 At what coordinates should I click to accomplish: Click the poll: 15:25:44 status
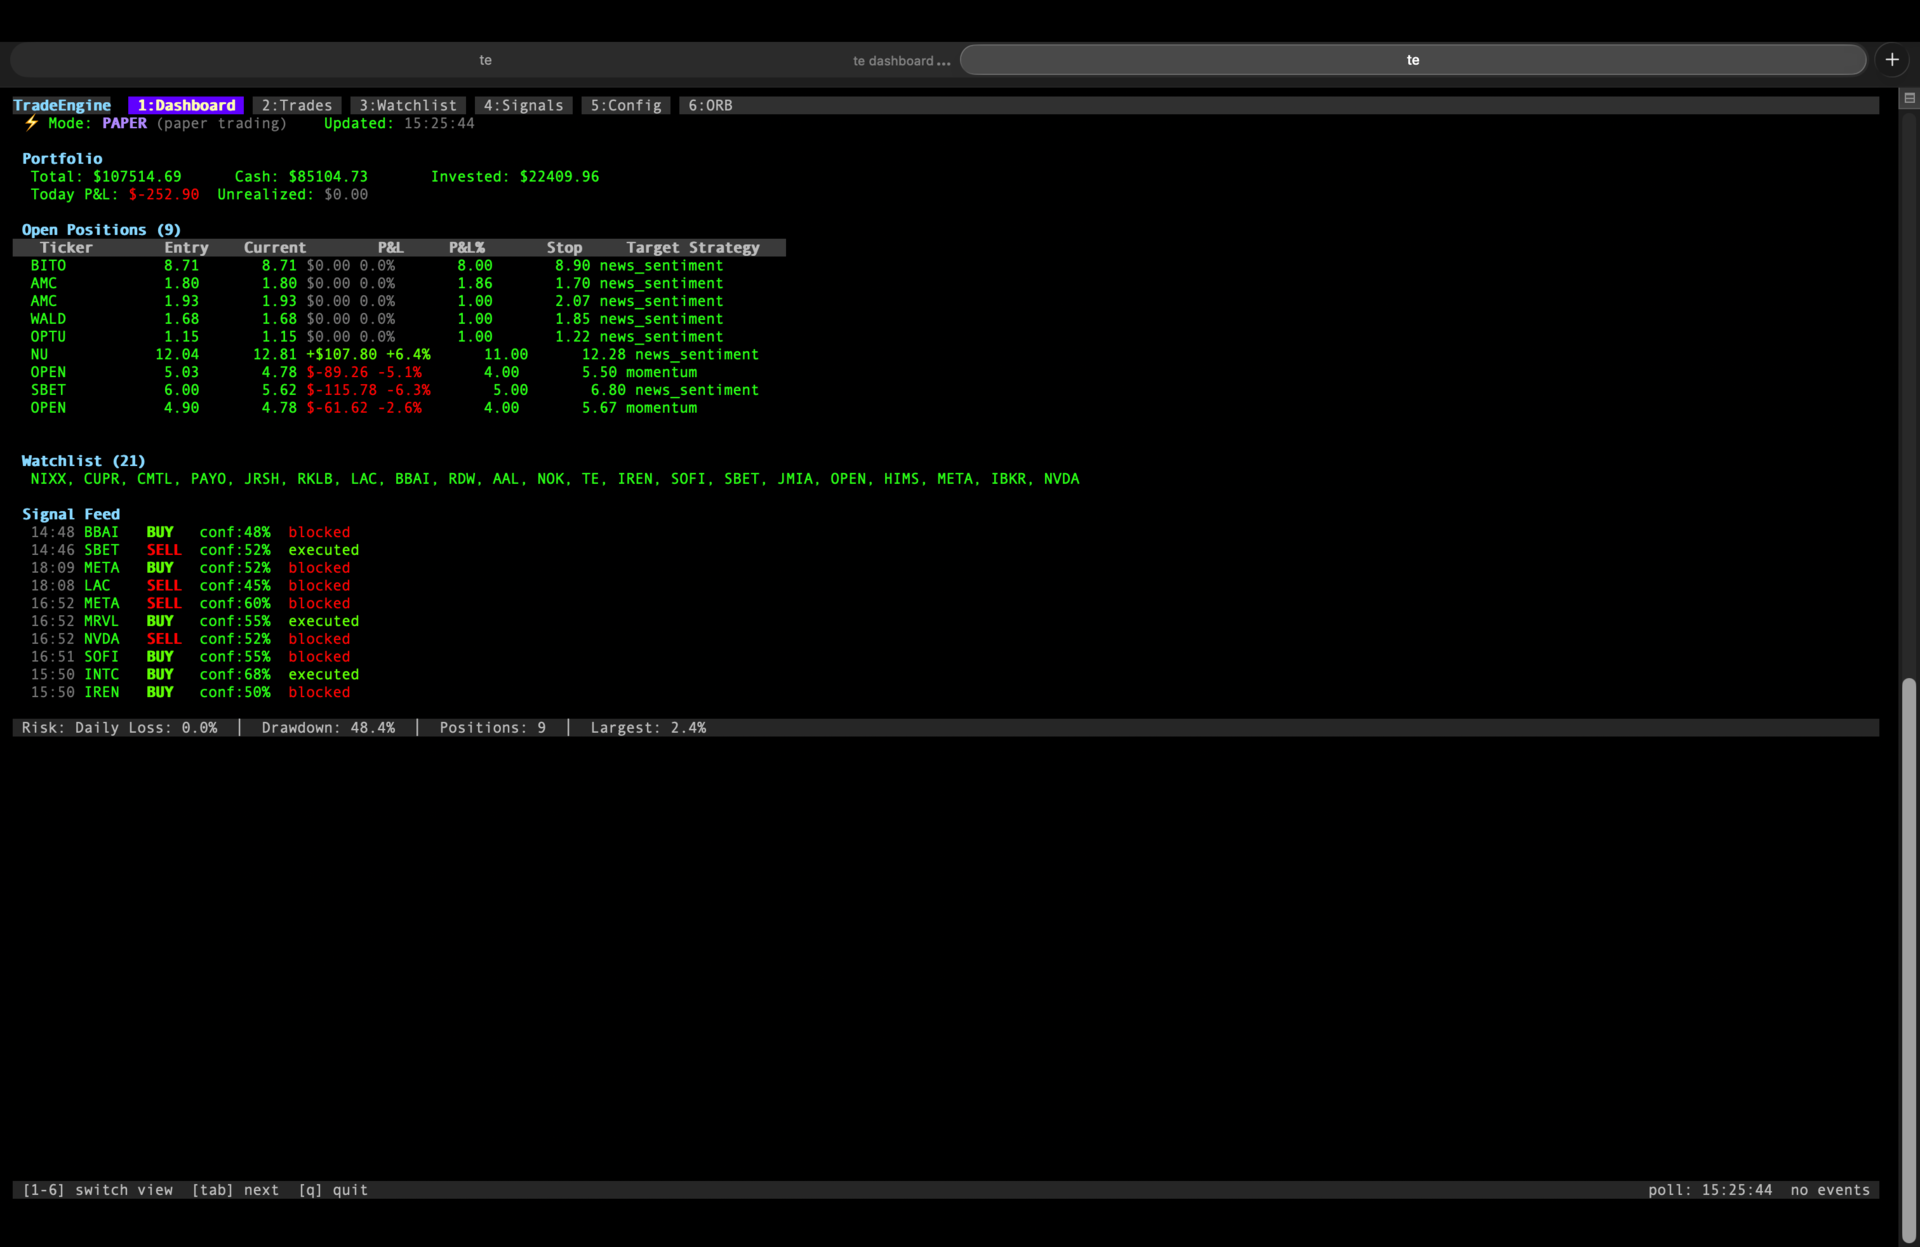click(x=1710, y=1190)
